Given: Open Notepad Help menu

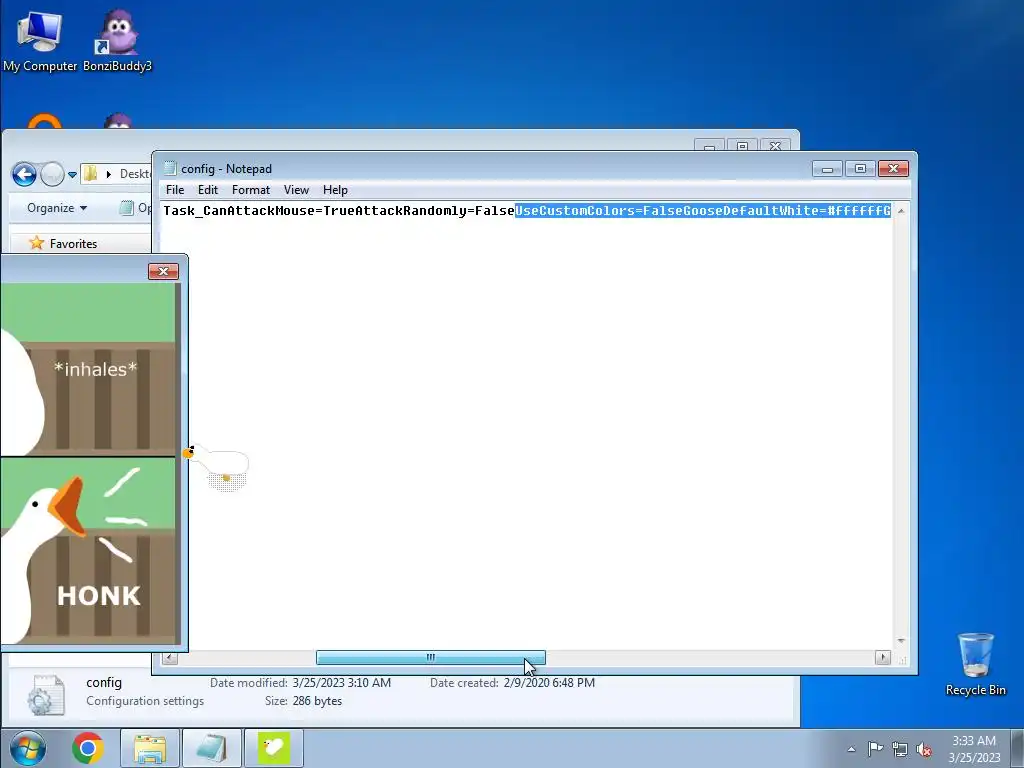Looking at the screenshot, I should pyautogui.click(x=335, y=190).
